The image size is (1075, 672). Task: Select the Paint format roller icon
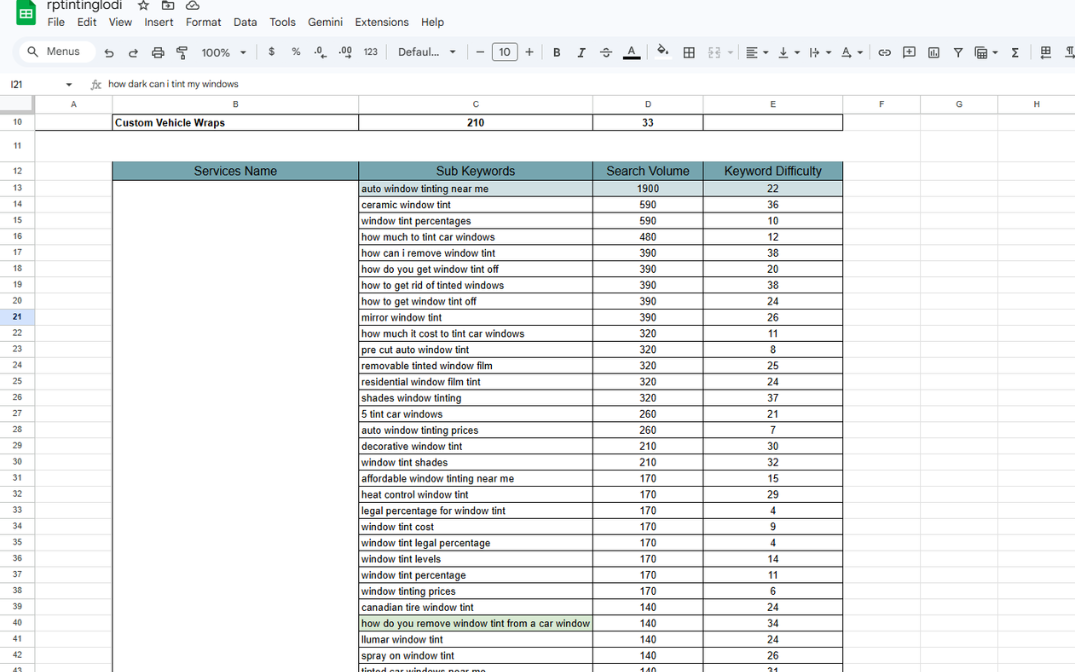pyautogui.click(x=182, y=53)
